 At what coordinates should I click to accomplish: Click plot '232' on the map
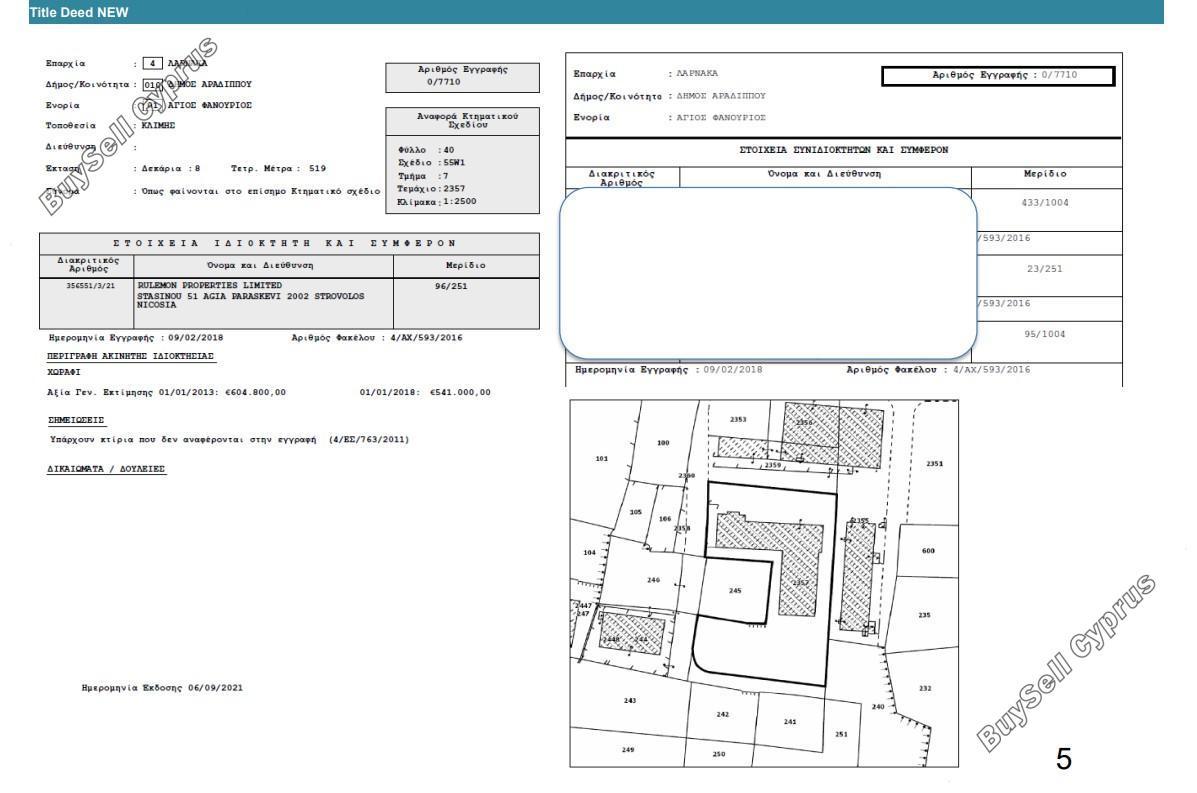[924, 688]
